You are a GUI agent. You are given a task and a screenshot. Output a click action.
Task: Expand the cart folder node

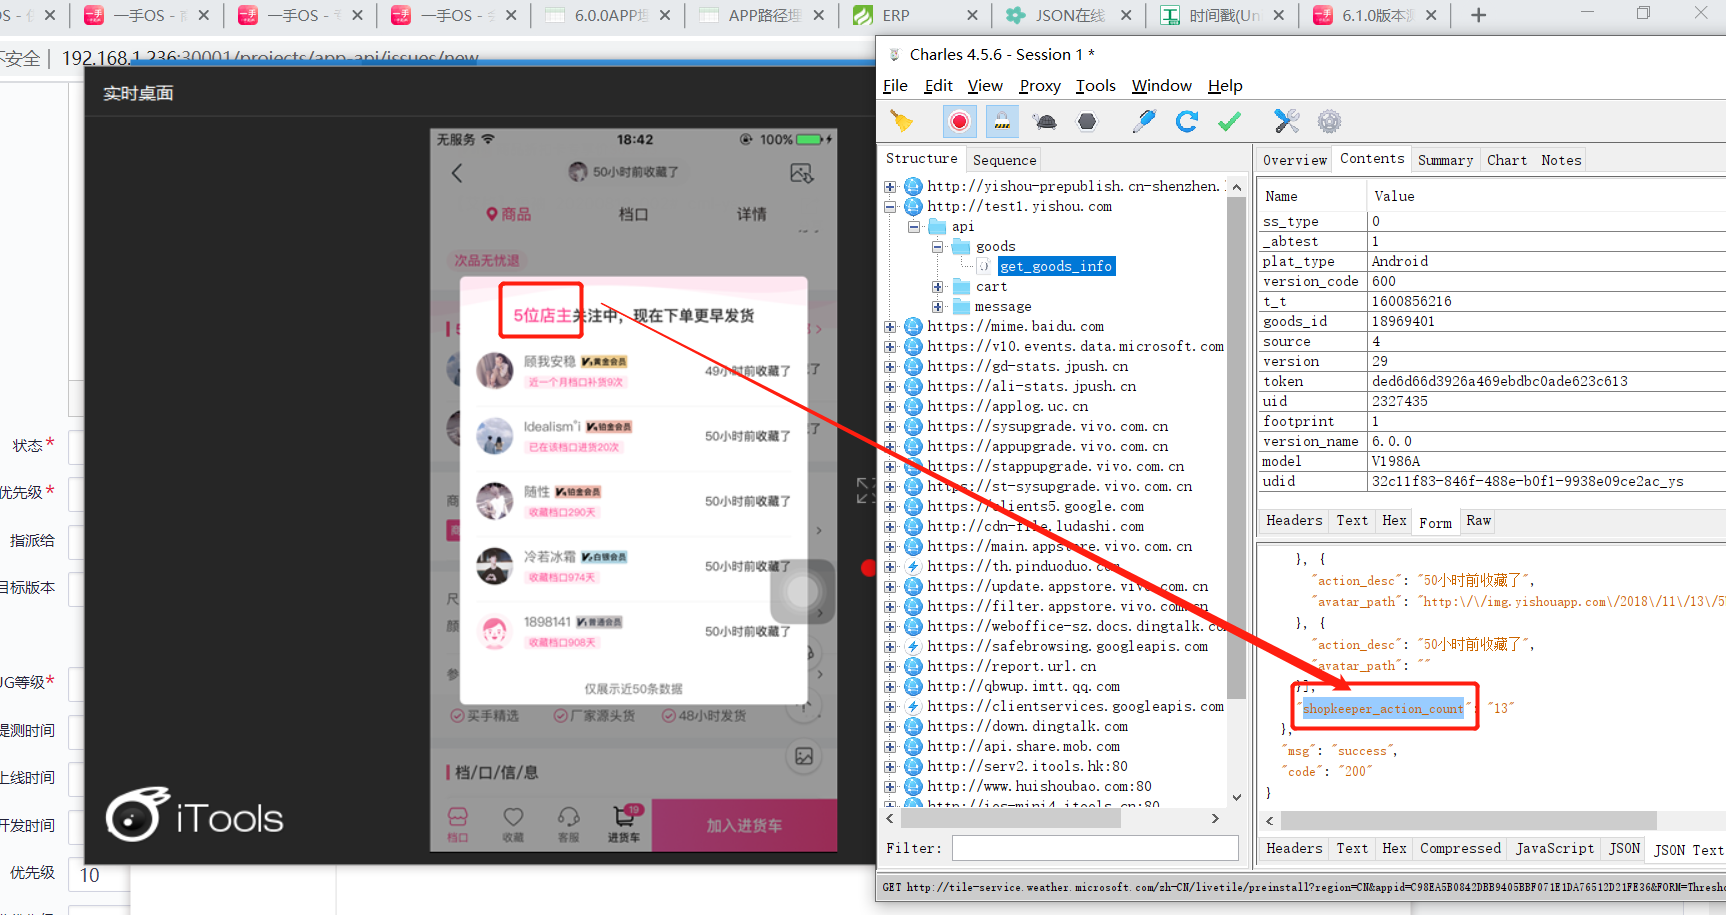(x=938, y=287)
